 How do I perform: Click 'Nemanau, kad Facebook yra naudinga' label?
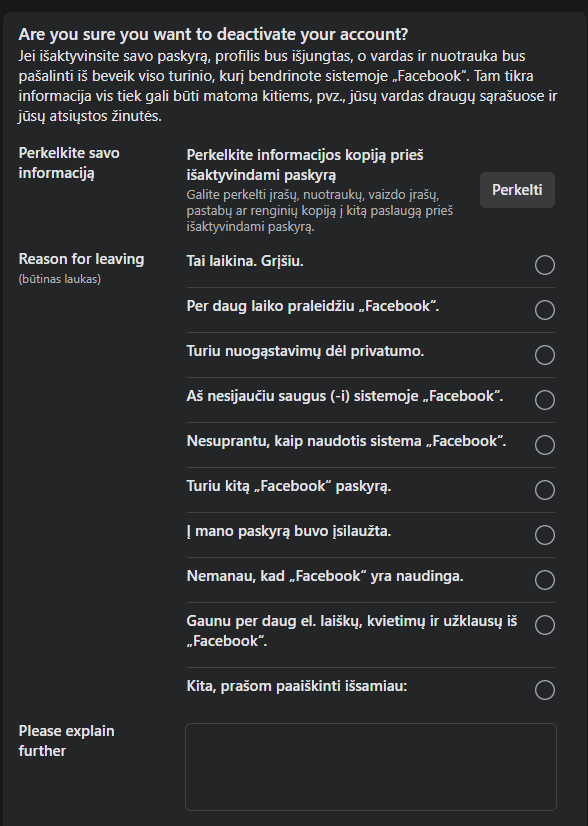click(325, 576)
